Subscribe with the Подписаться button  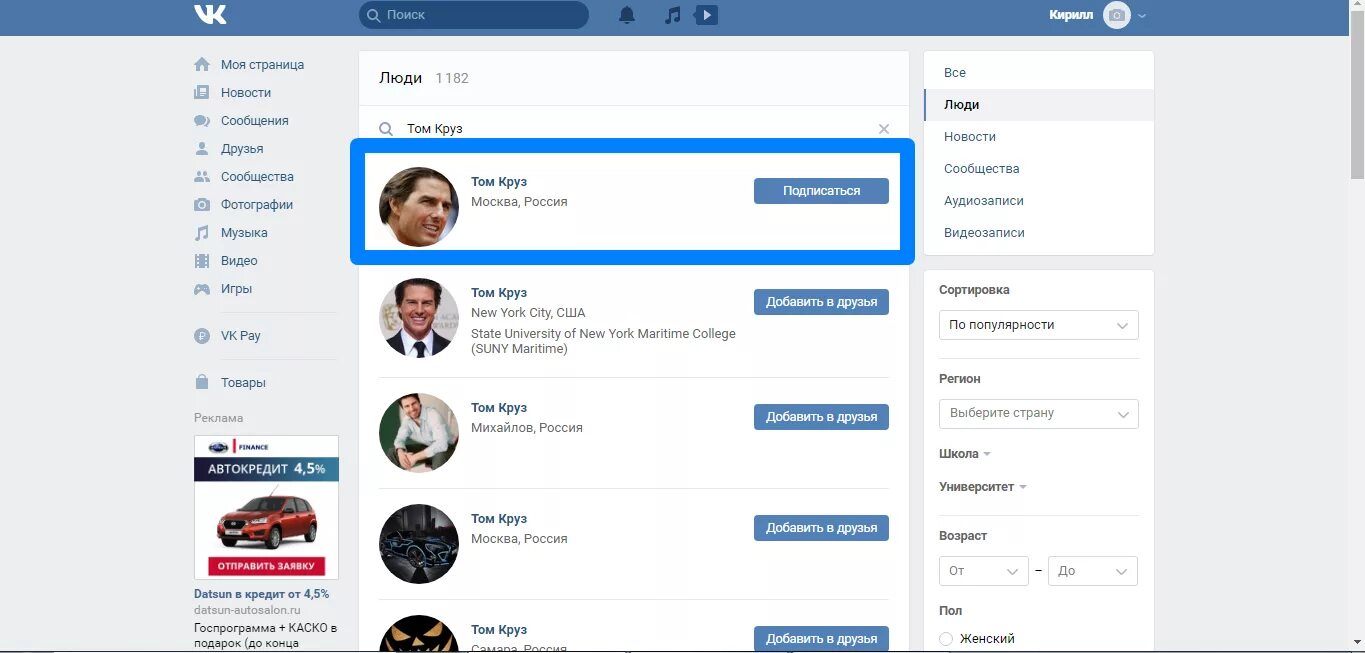pos(821,191)
